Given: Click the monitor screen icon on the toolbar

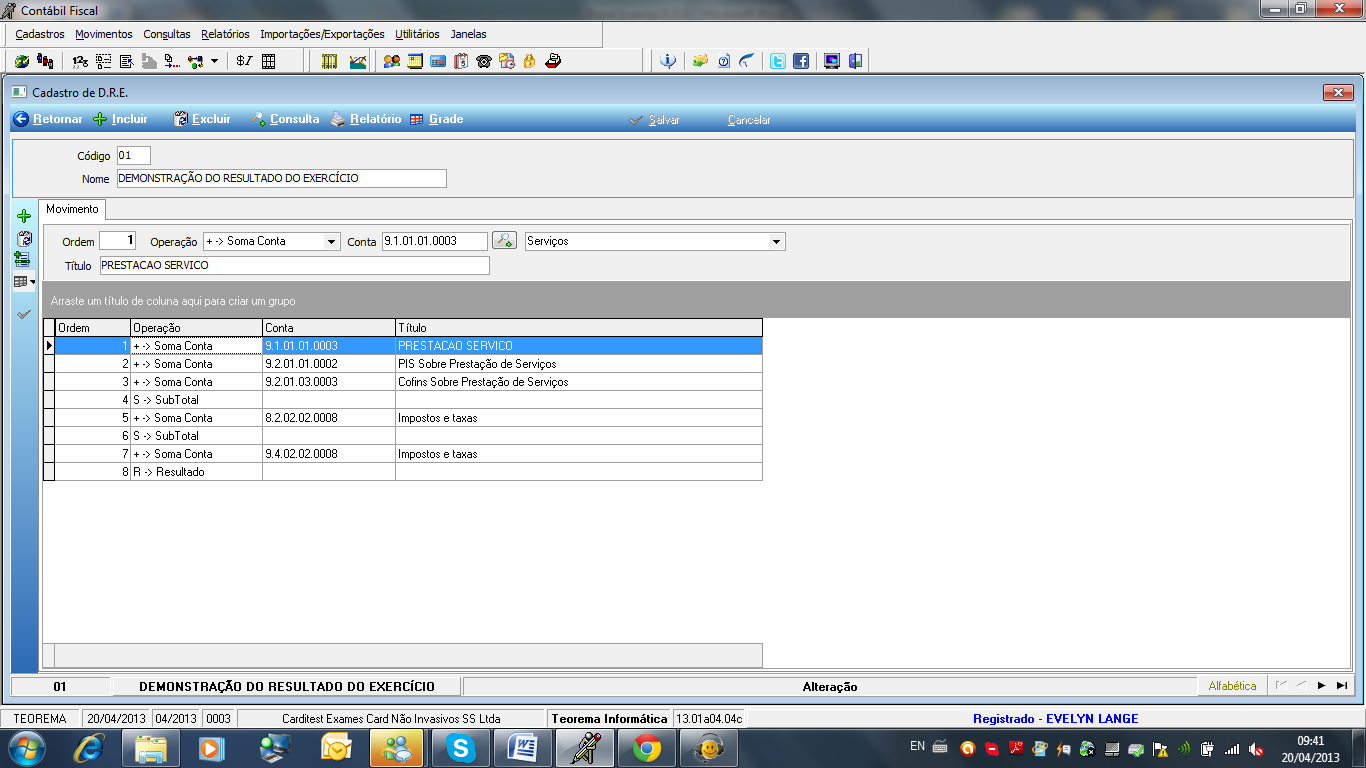Looking at the screenshot, I should coord(832,61).
